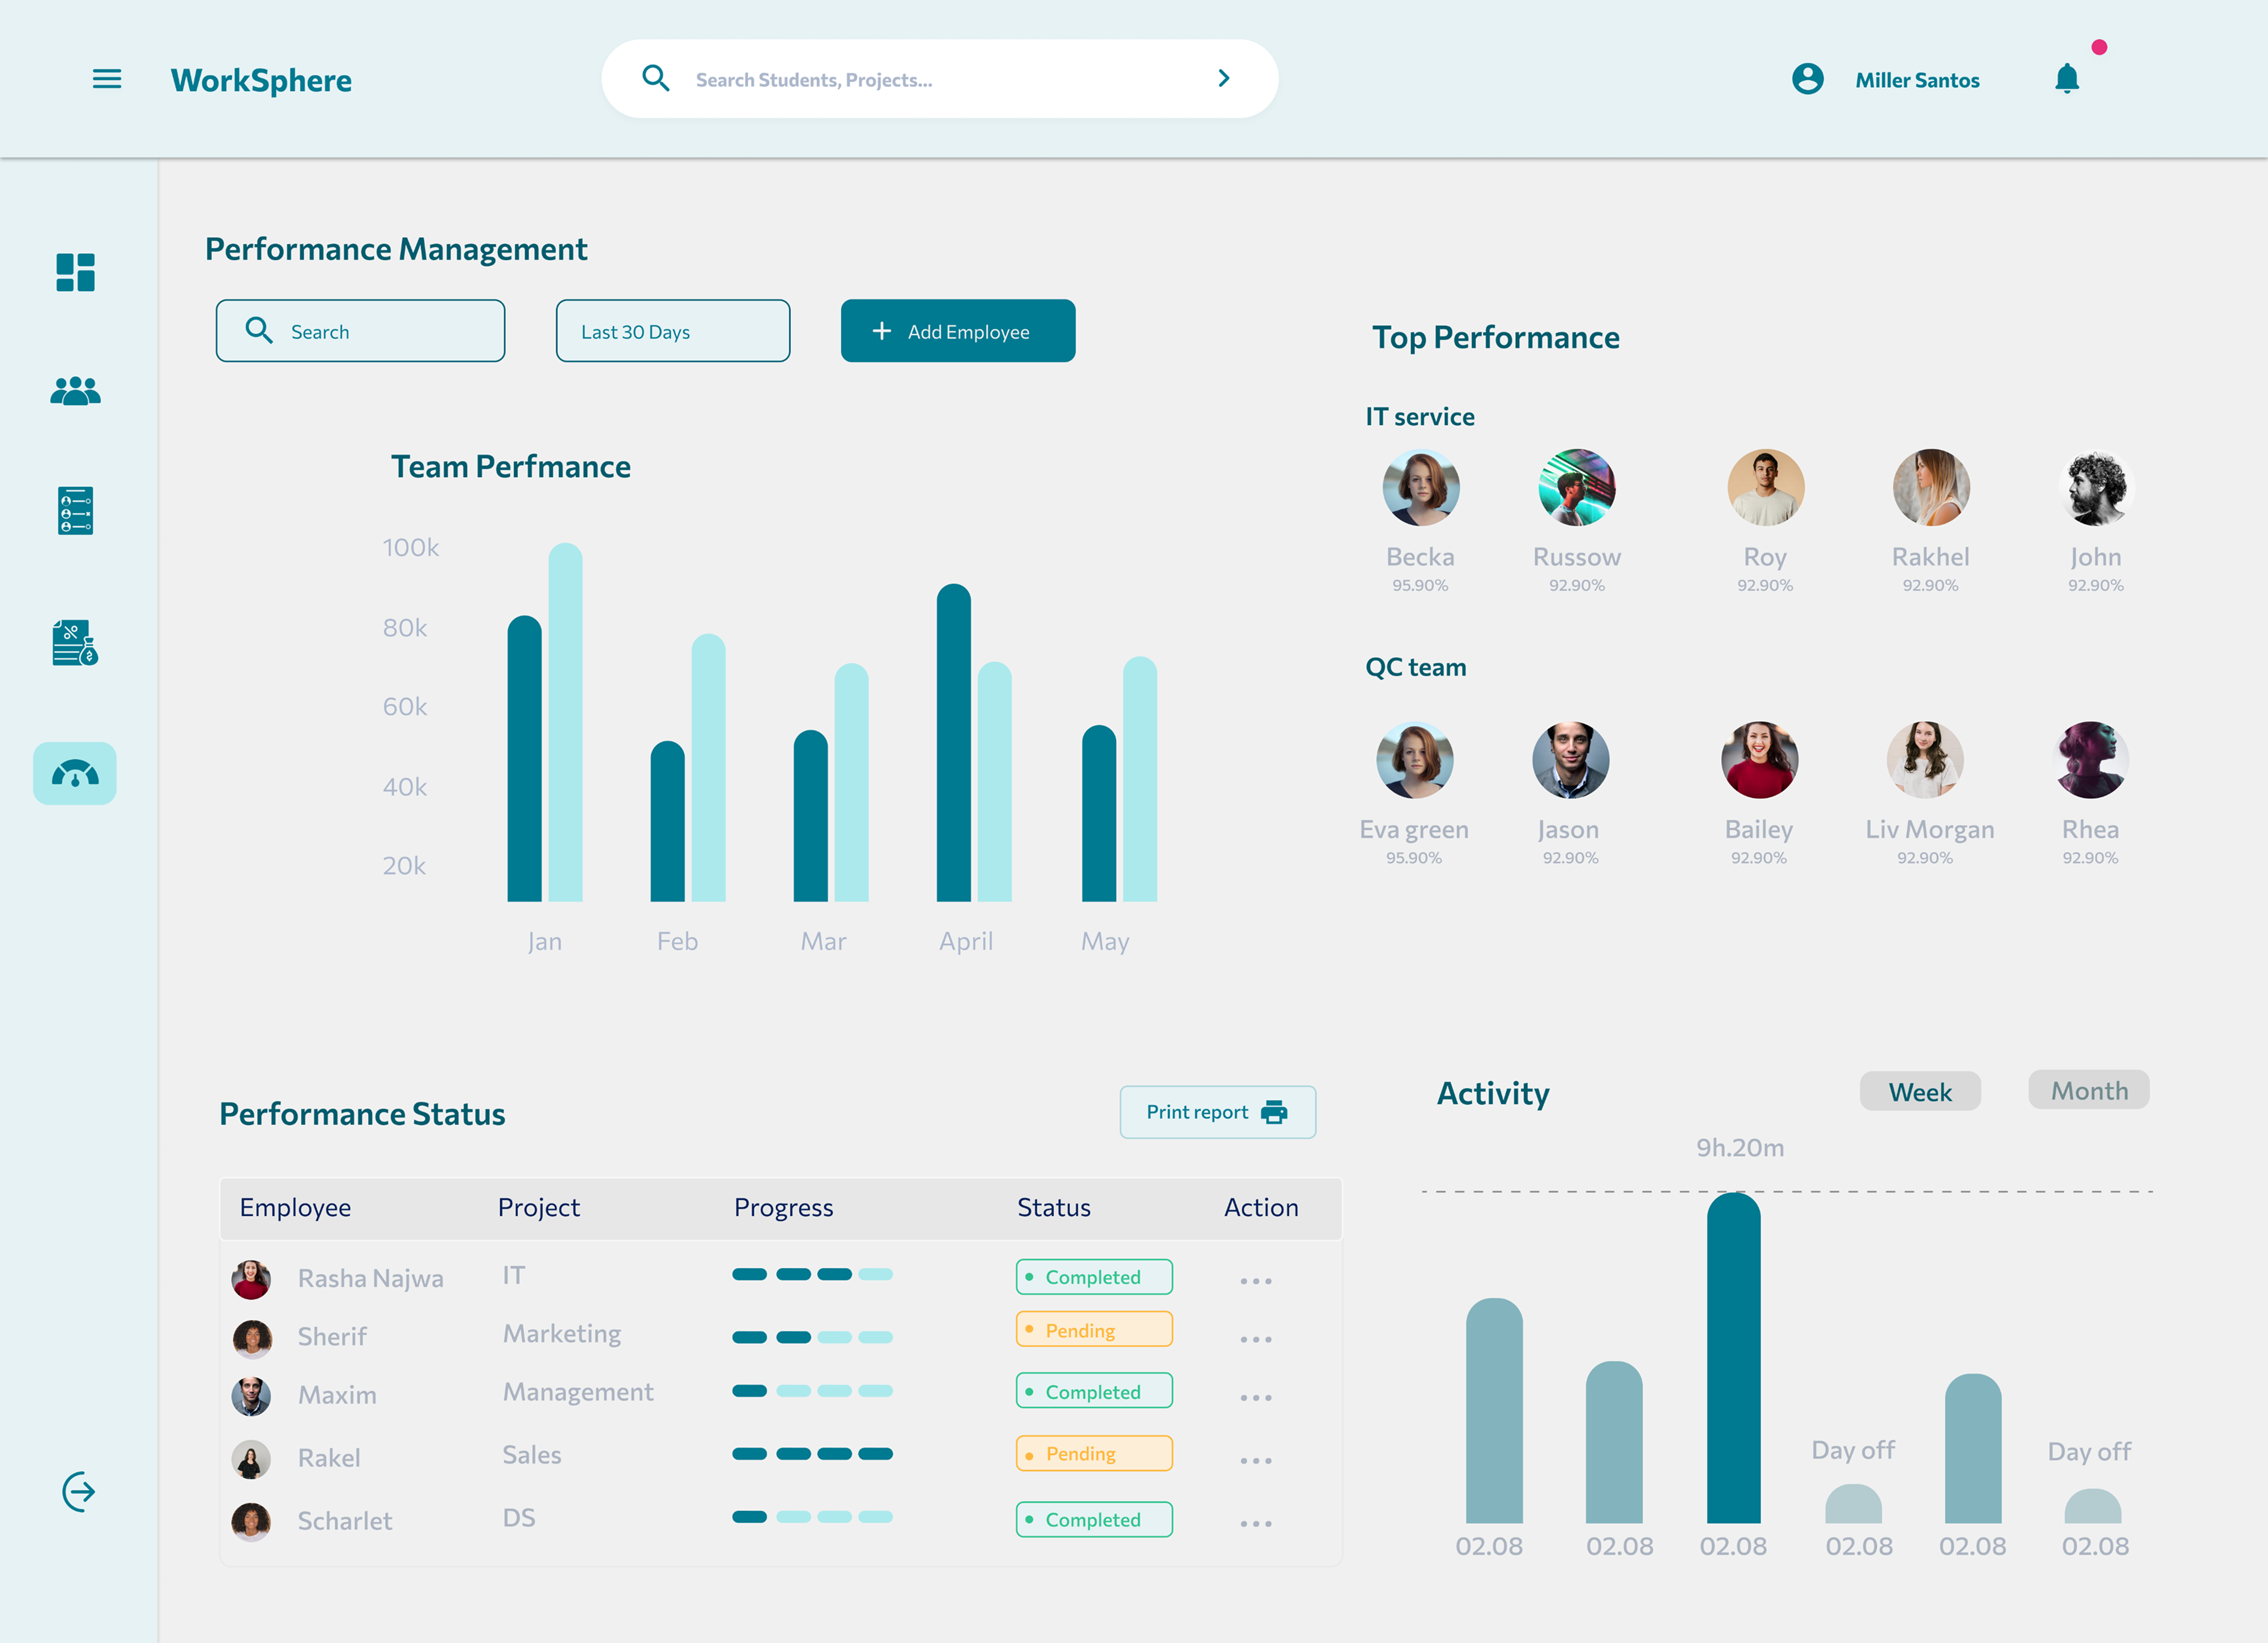This screenshot has width=2268, height=1643.
Task: Click the Print report button
Action: pyautogui.click(x=1217, y=1112)
